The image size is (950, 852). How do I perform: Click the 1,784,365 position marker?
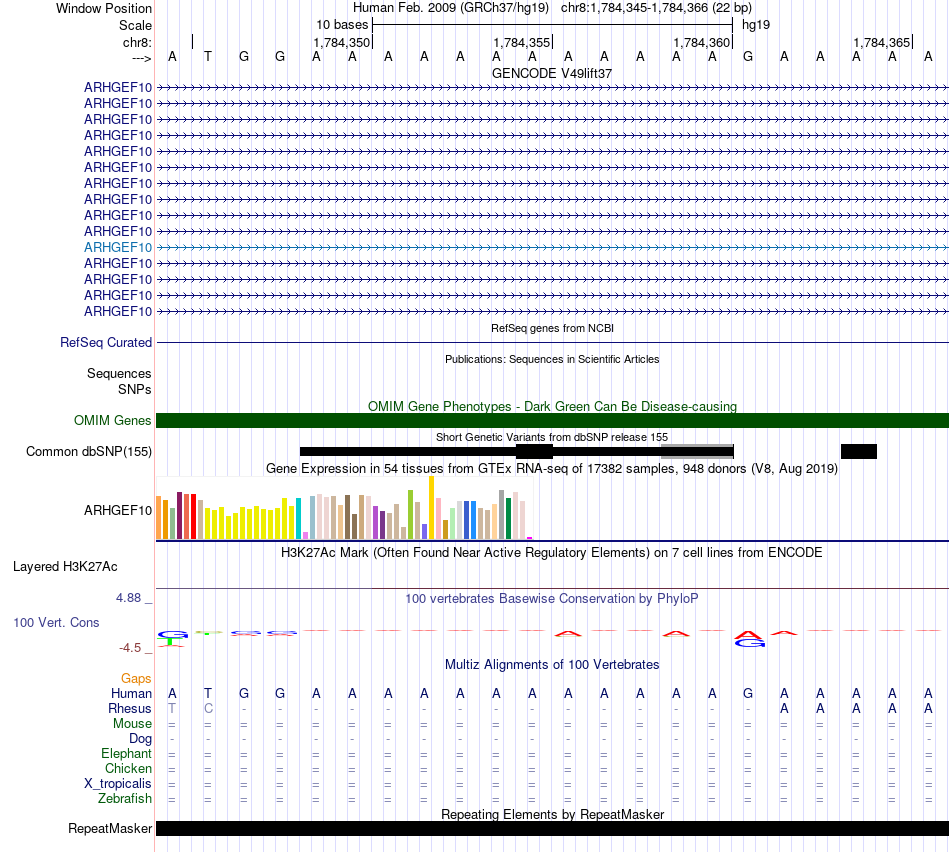pos(882,42)
